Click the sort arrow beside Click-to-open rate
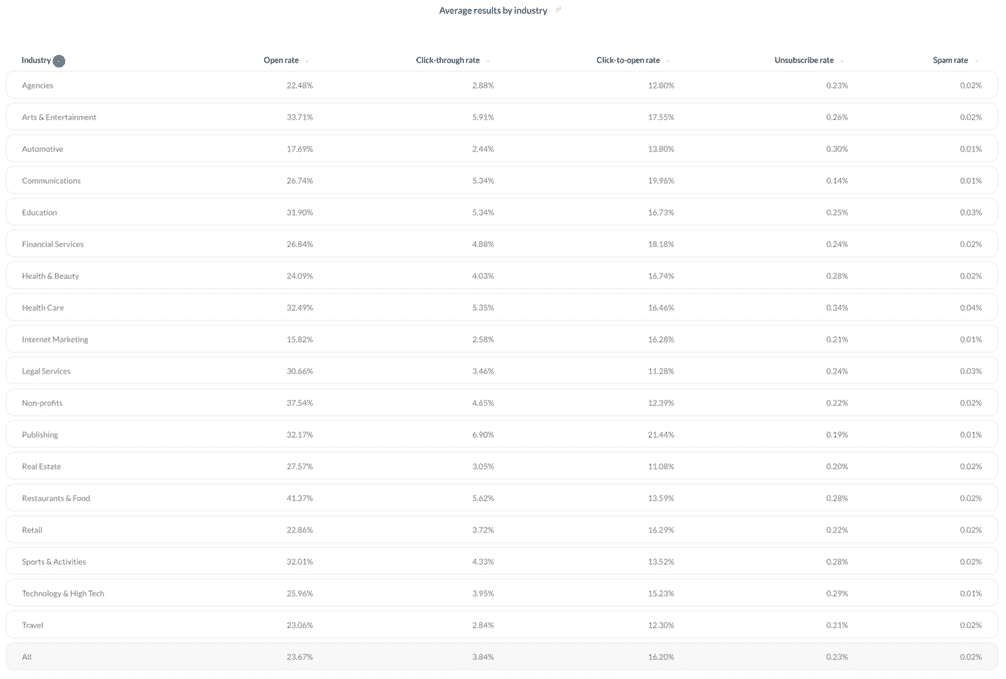 [668, 61]
